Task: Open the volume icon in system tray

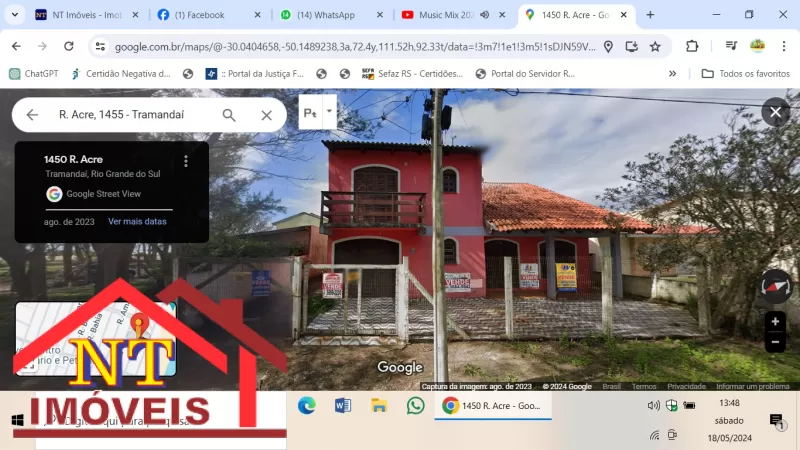Action: click(x=654, y=406)
